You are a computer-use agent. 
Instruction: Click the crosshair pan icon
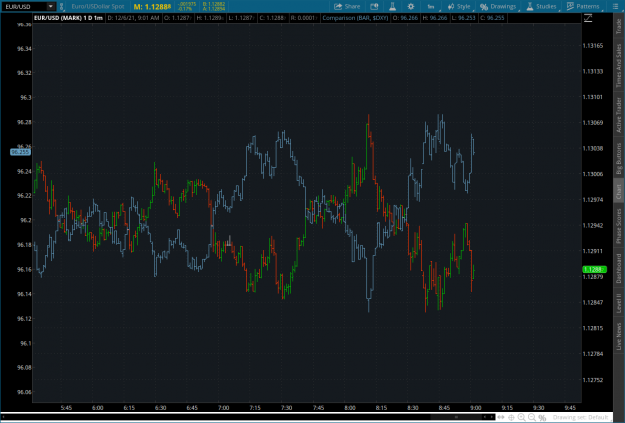511,417
